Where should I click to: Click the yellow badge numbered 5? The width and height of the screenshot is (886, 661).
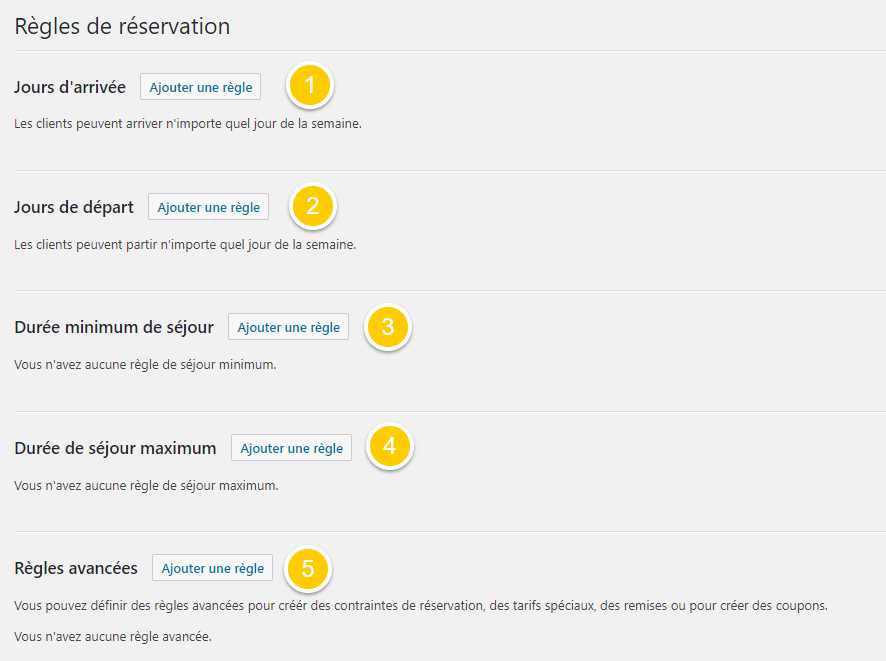coord(308,568)
